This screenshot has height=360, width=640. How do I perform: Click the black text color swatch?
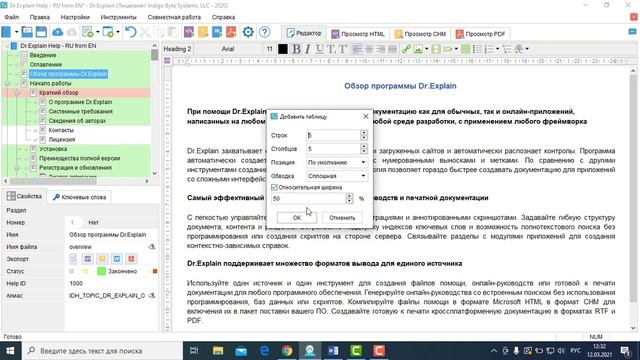click(x=282, y=49)
